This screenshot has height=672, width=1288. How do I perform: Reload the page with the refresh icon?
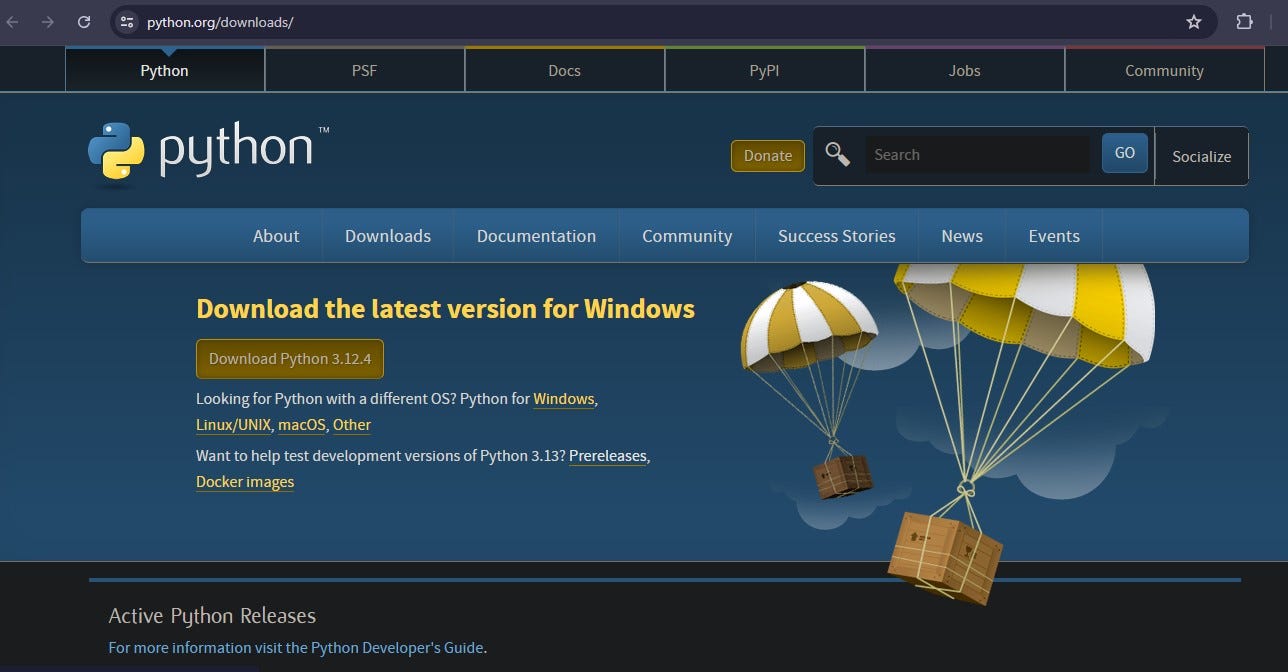(x=84, y=22)
